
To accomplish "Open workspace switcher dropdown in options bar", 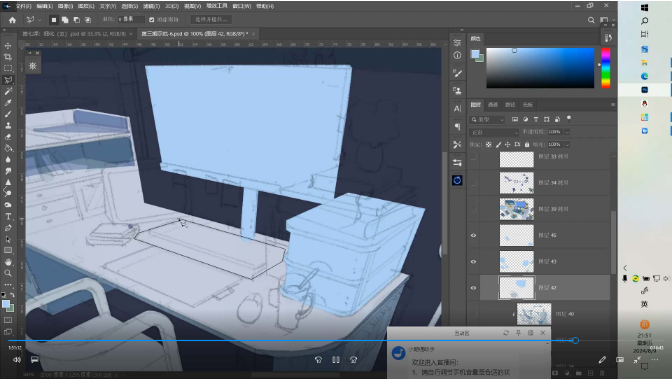I will [606, 20].
